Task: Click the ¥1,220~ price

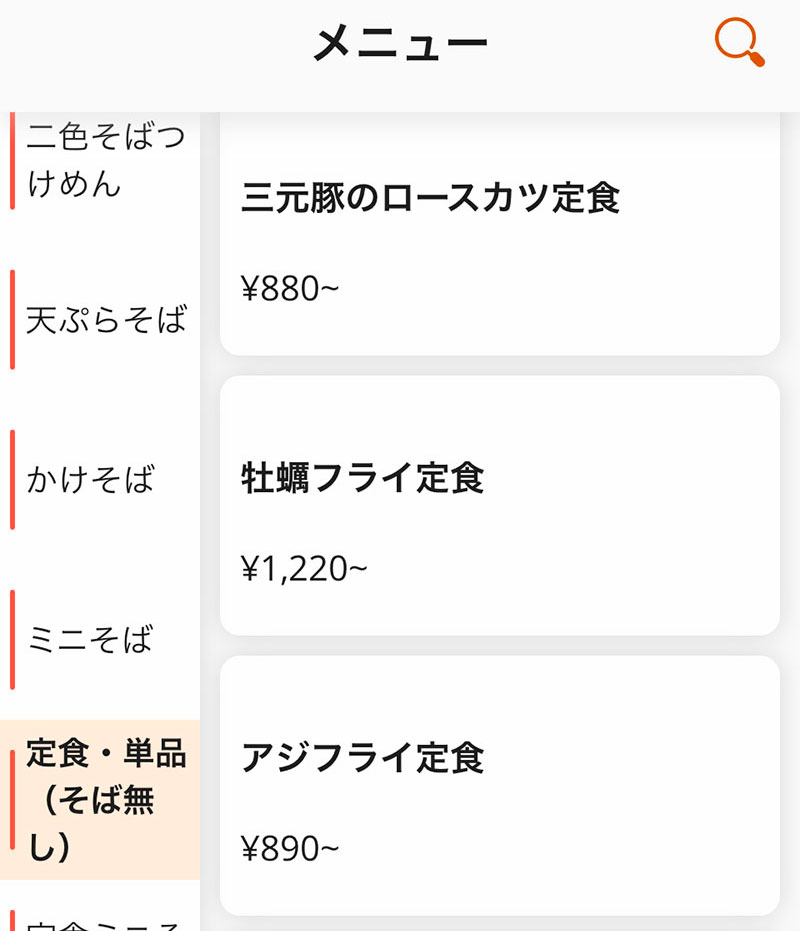Action: (x=304, y=569)
